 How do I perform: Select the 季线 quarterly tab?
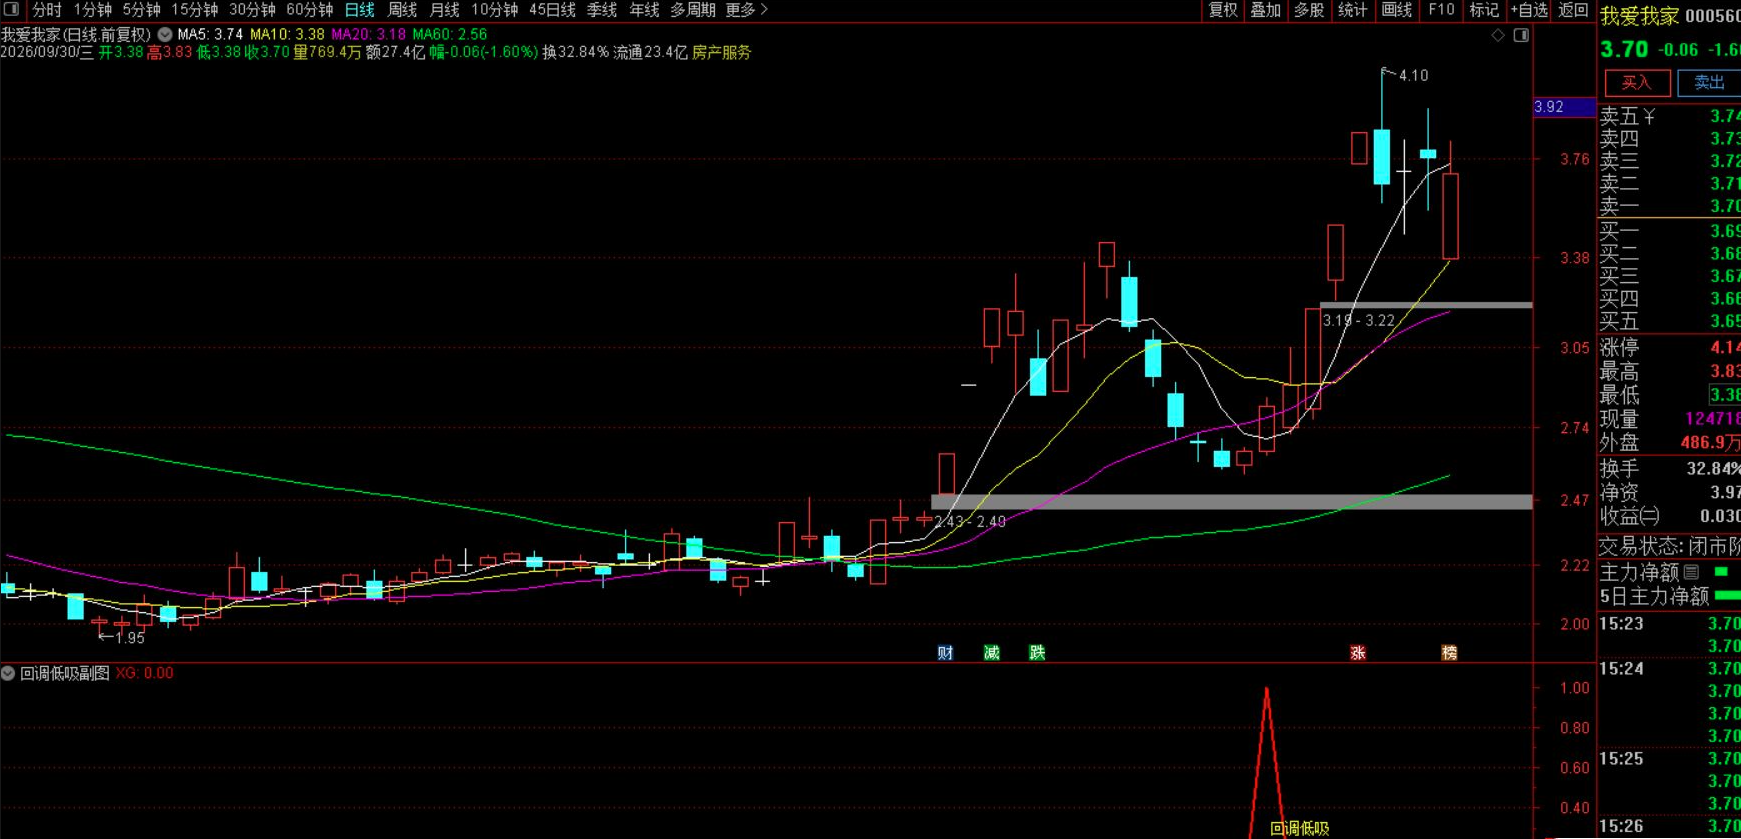click(x=602, y=10)
